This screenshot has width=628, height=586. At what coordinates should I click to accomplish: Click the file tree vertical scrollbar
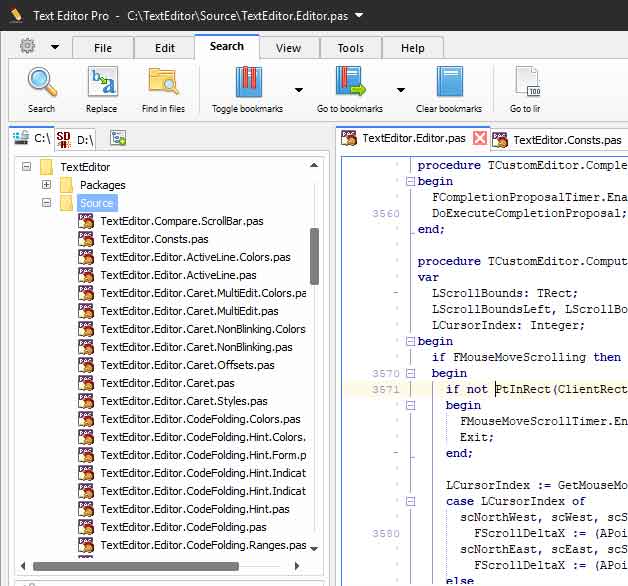[x=315, y=255]
